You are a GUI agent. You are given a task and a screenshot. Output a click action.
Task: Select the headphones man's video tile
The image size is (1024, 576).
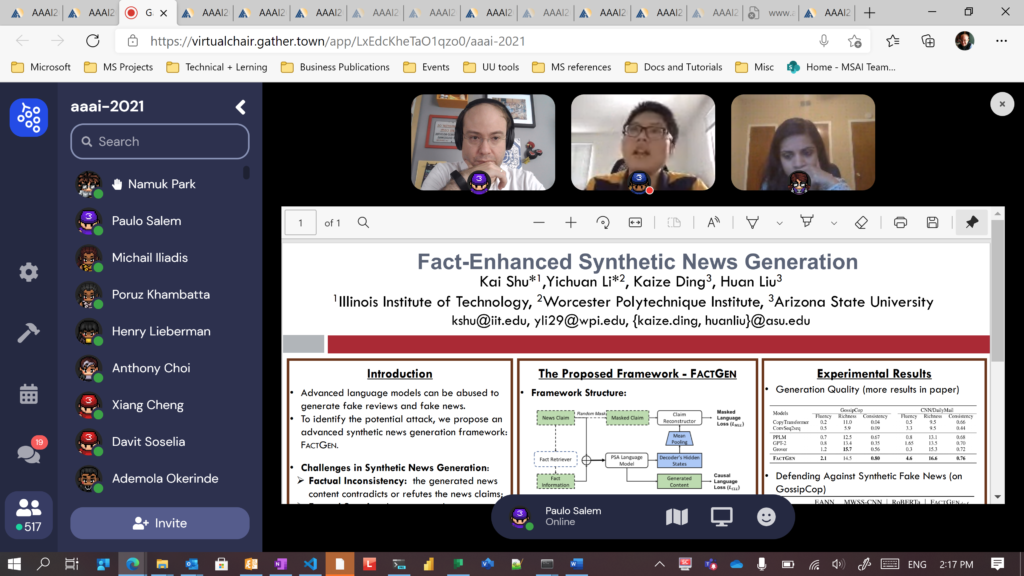click(x=483, y=142)
